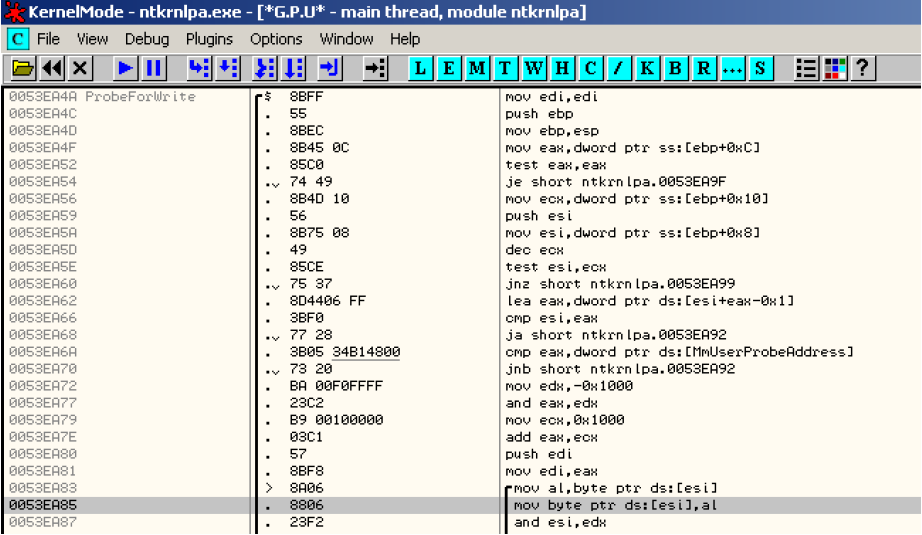This screenshot has height=535, width=922.
Task: Open the Options menu
Action: point(276,39)
